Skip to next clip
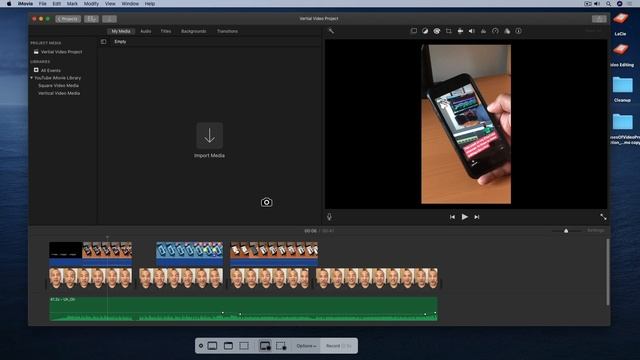The width and height of the screenshot is (640, 360). click(x=477, y=217)
